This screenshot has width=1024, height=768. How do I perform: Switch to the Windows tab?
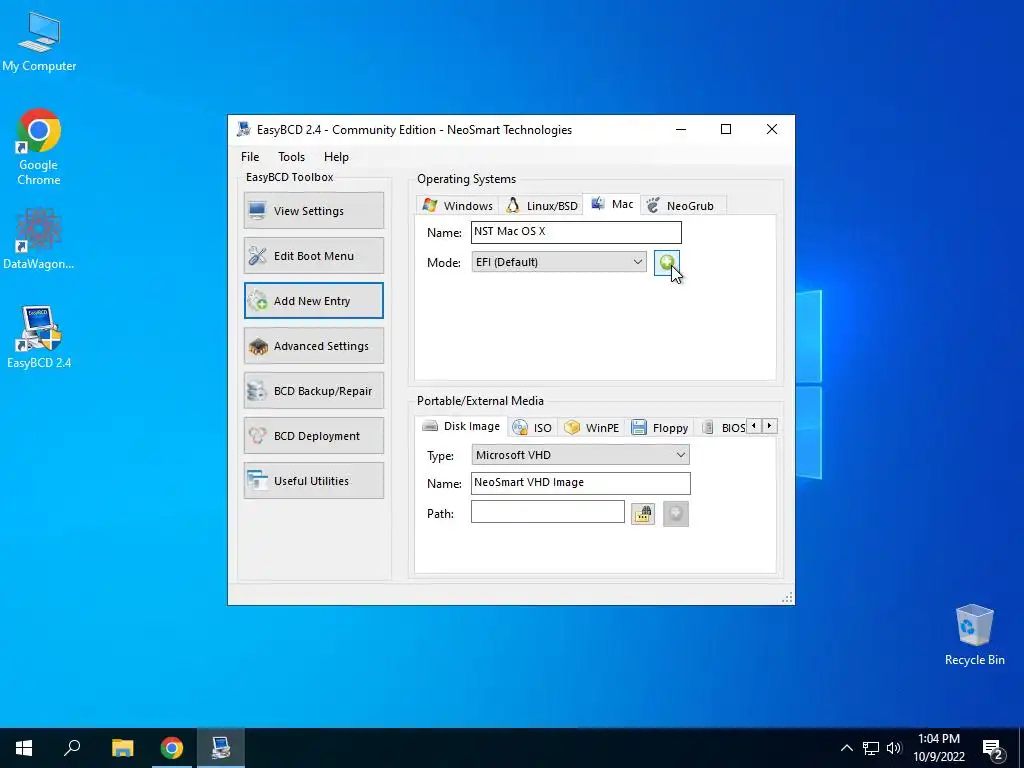(458, 206)
